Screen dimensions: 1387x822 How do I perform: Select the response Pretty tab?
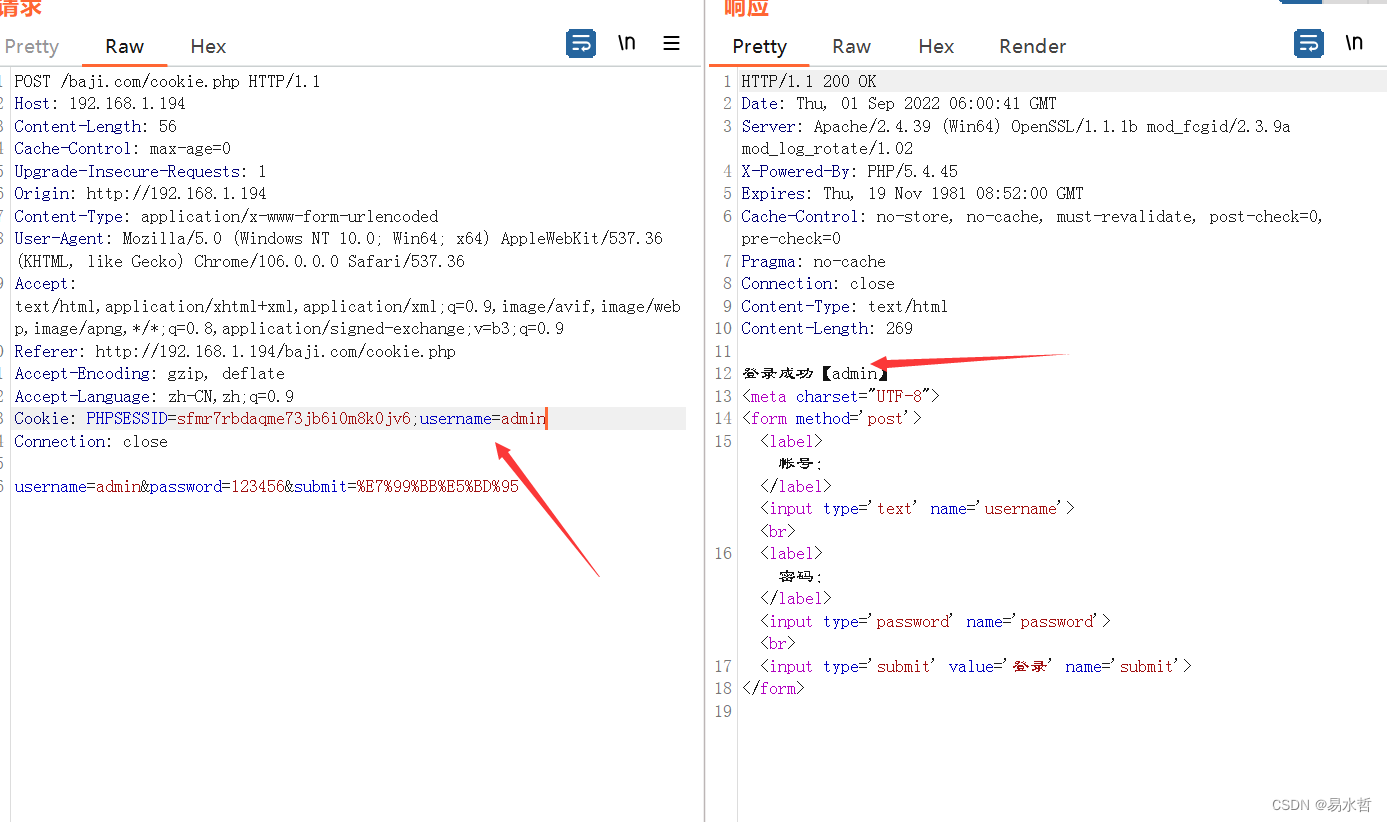(759, 46)
